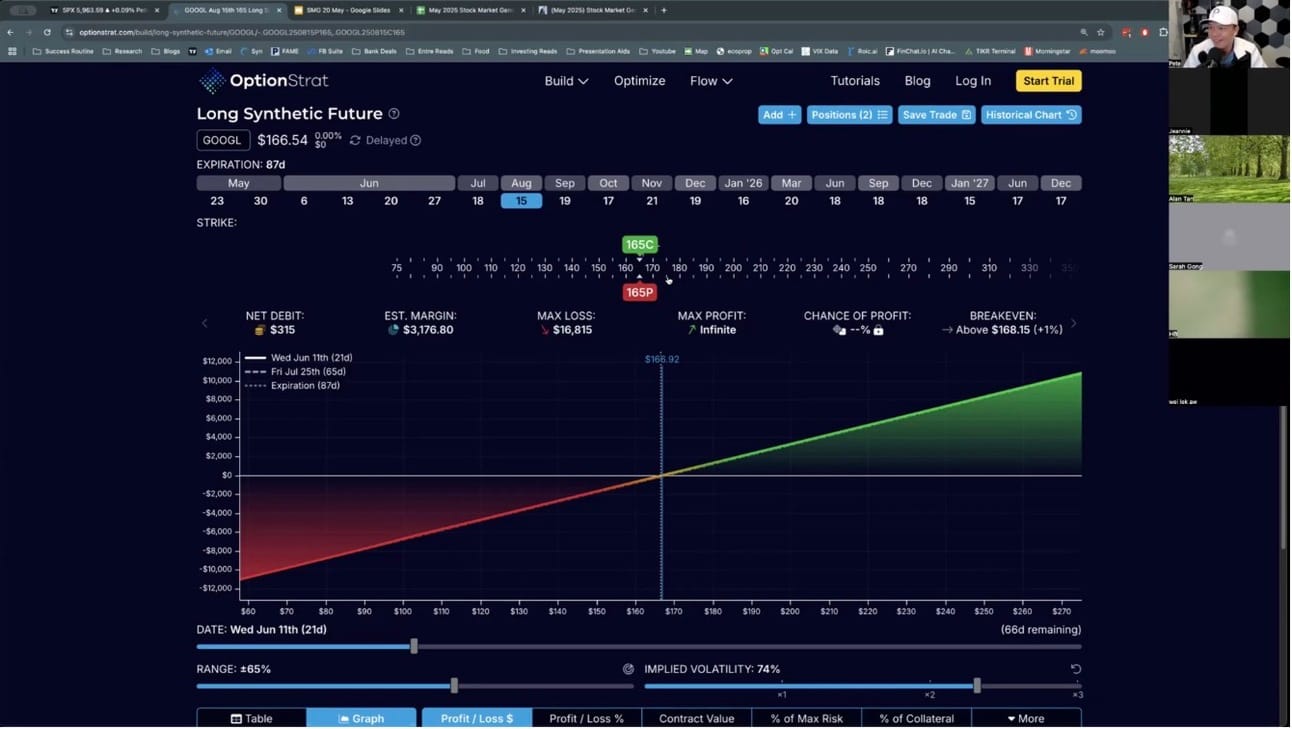Select Contract Value display mode
The width and height of the screenshot is (1292, 729).
coord(696,718)
